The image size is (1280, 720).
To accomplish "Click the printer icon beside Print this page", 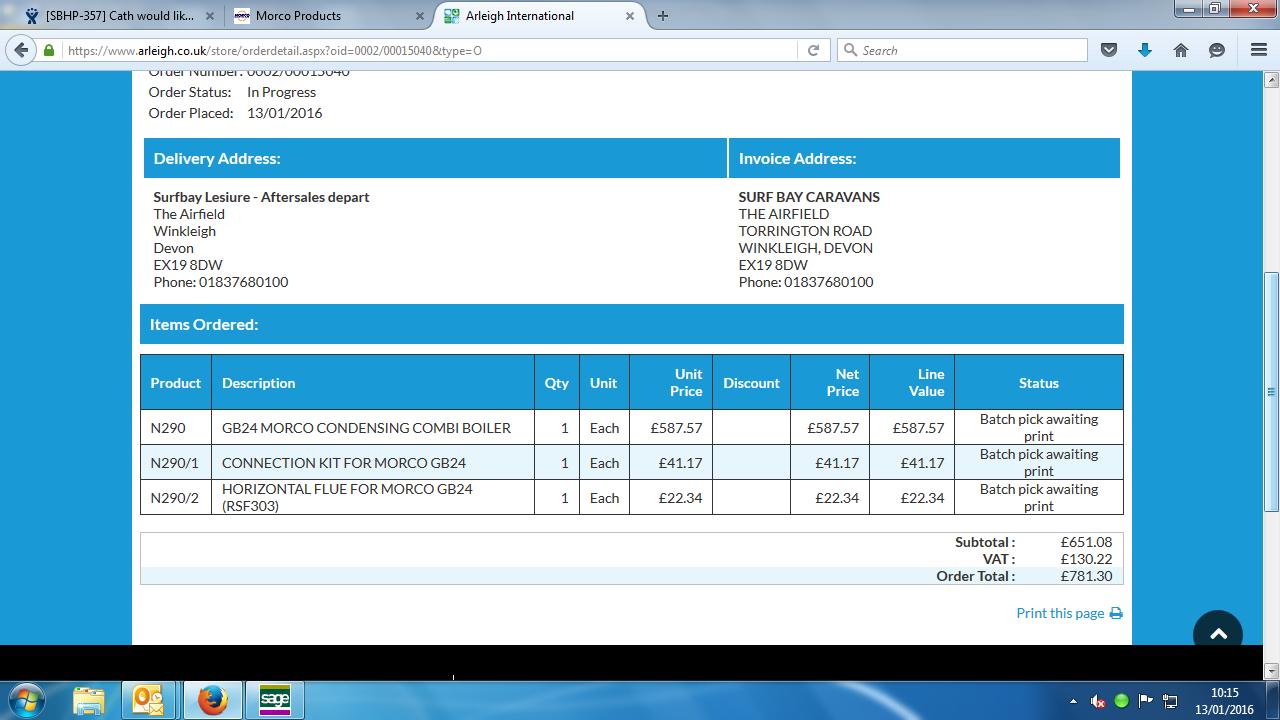I will point(1116,613).
